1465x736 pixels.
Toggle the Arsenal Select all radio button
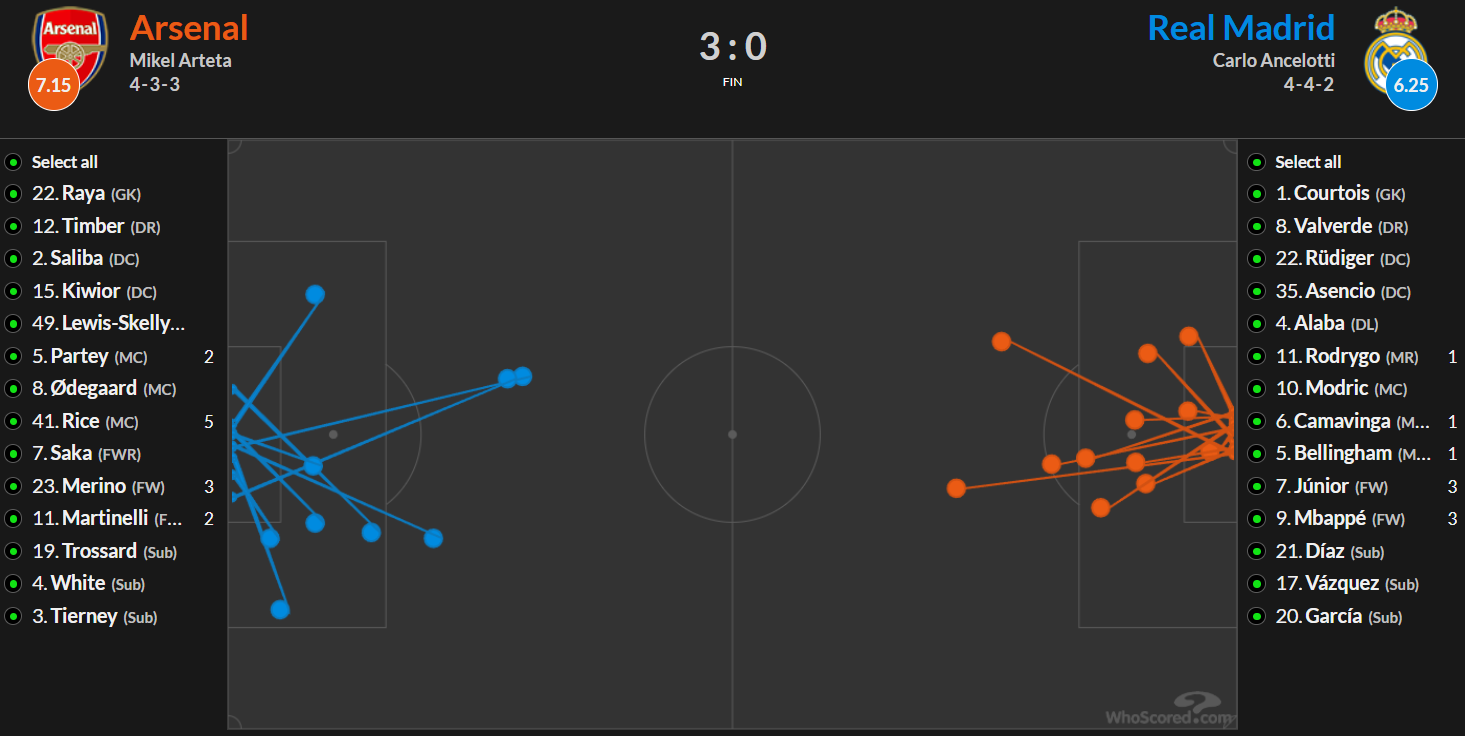pos(13,162)
